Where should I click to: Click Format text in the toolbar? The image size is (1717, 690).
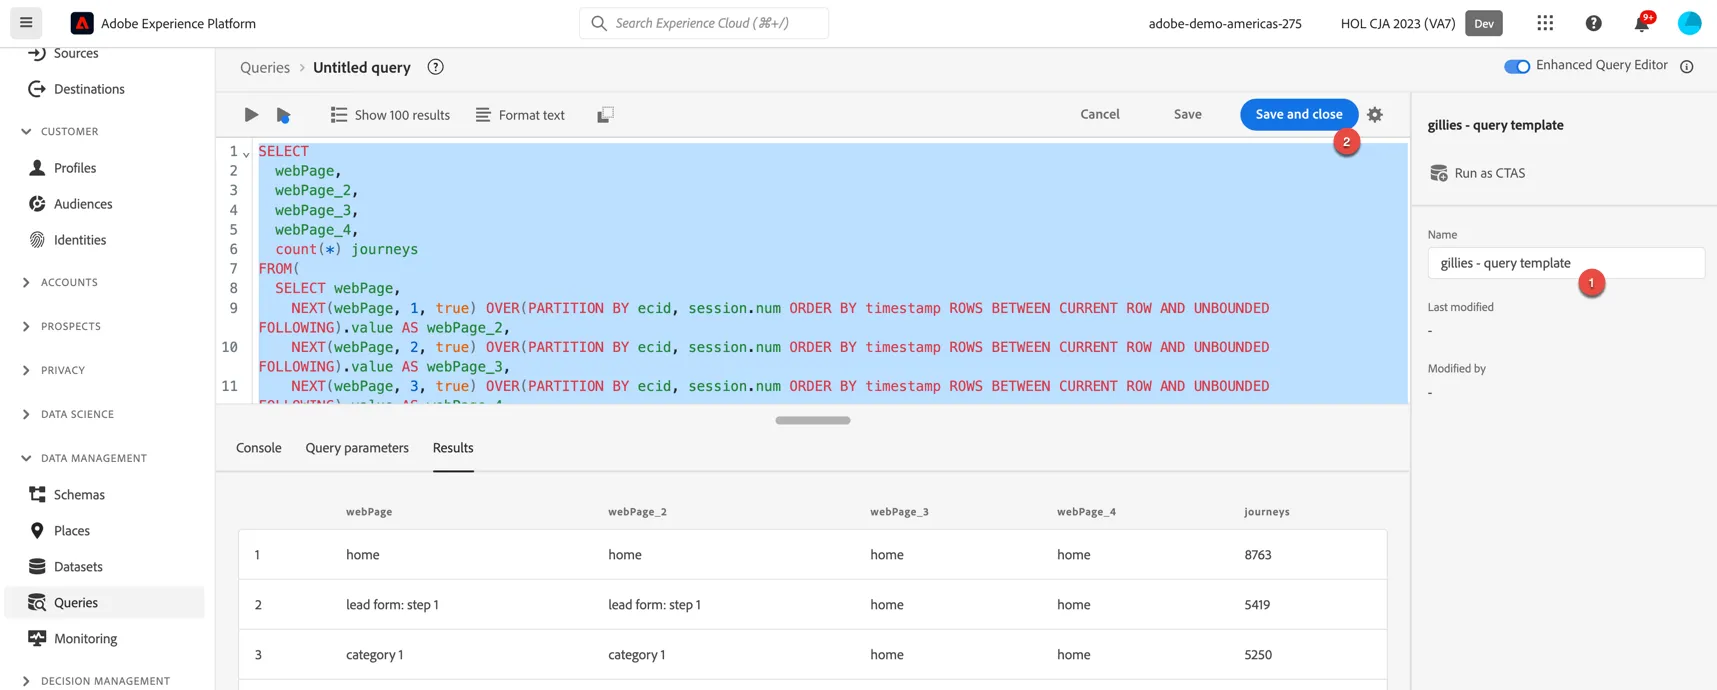tap(520, 115)
